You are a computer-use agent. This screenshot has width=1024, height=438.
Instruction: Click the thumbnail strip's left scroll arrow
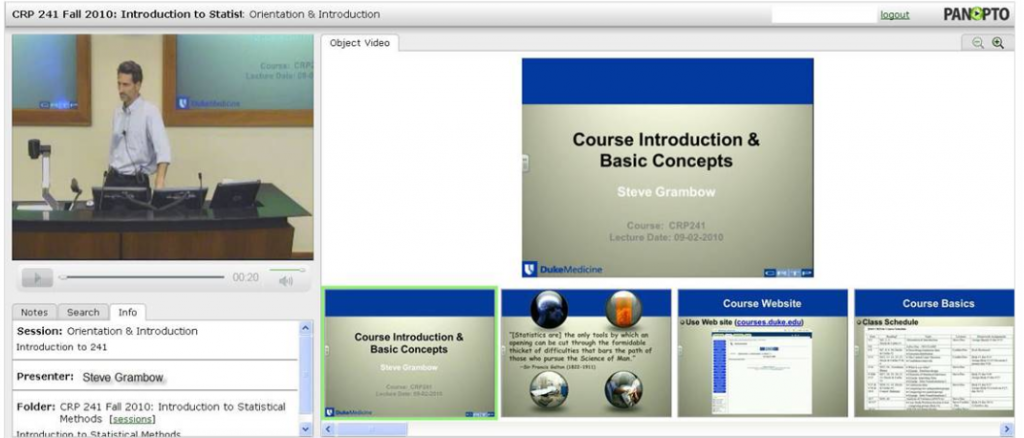click(327, 429)
